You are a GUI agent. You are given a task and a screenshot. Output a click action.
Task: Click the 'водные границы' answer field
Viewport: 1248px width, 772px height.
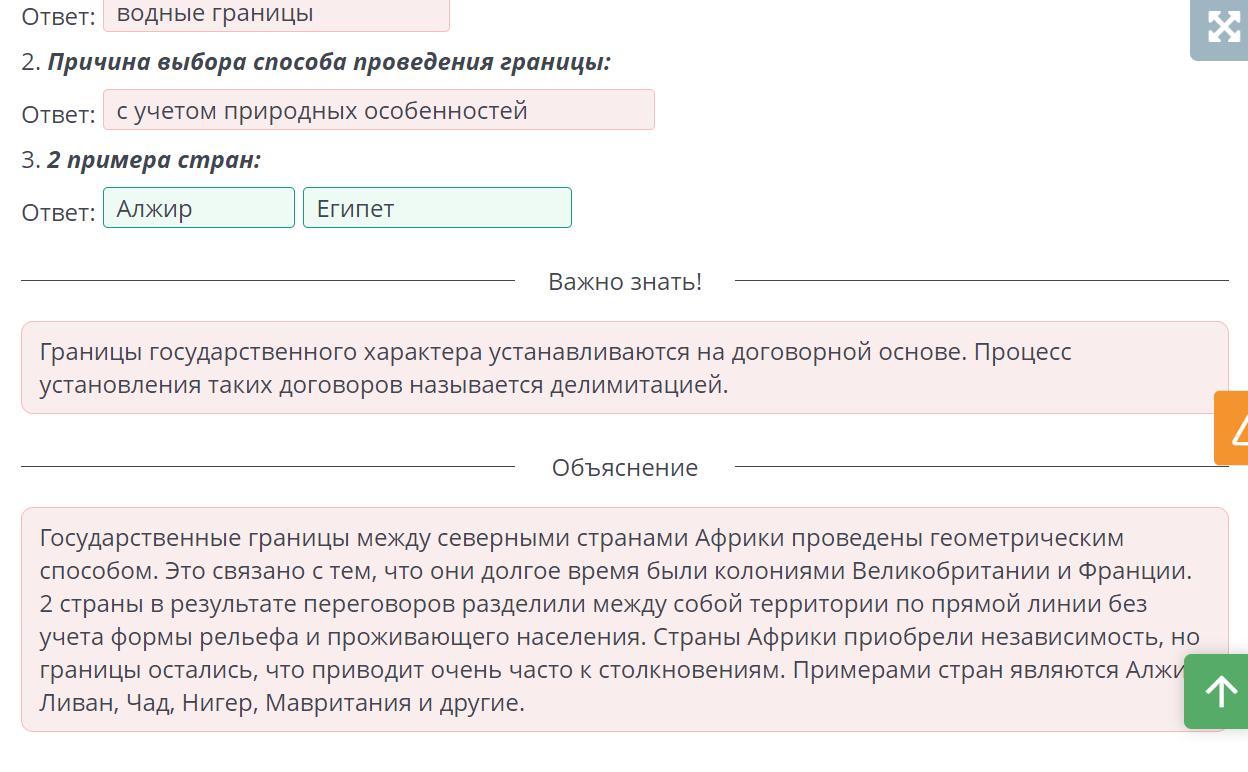point(276,14)
